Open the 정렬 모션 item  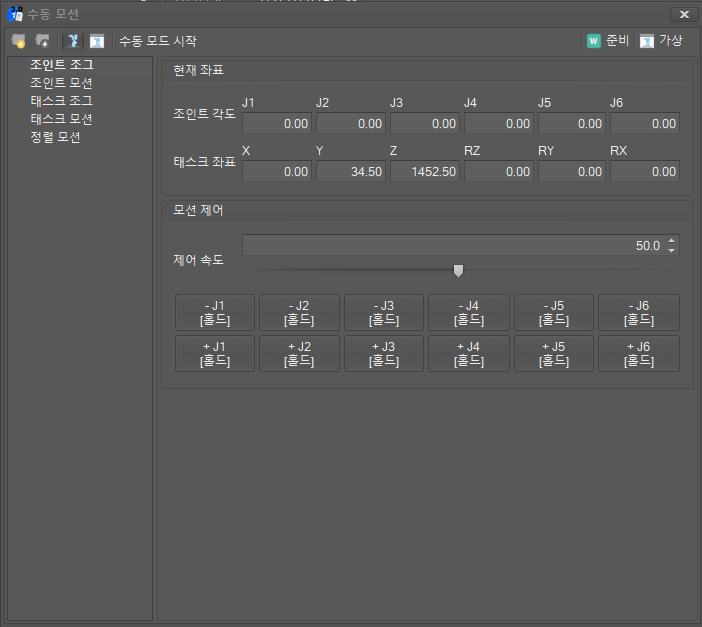pyautogui.click(x=55, y=137)
